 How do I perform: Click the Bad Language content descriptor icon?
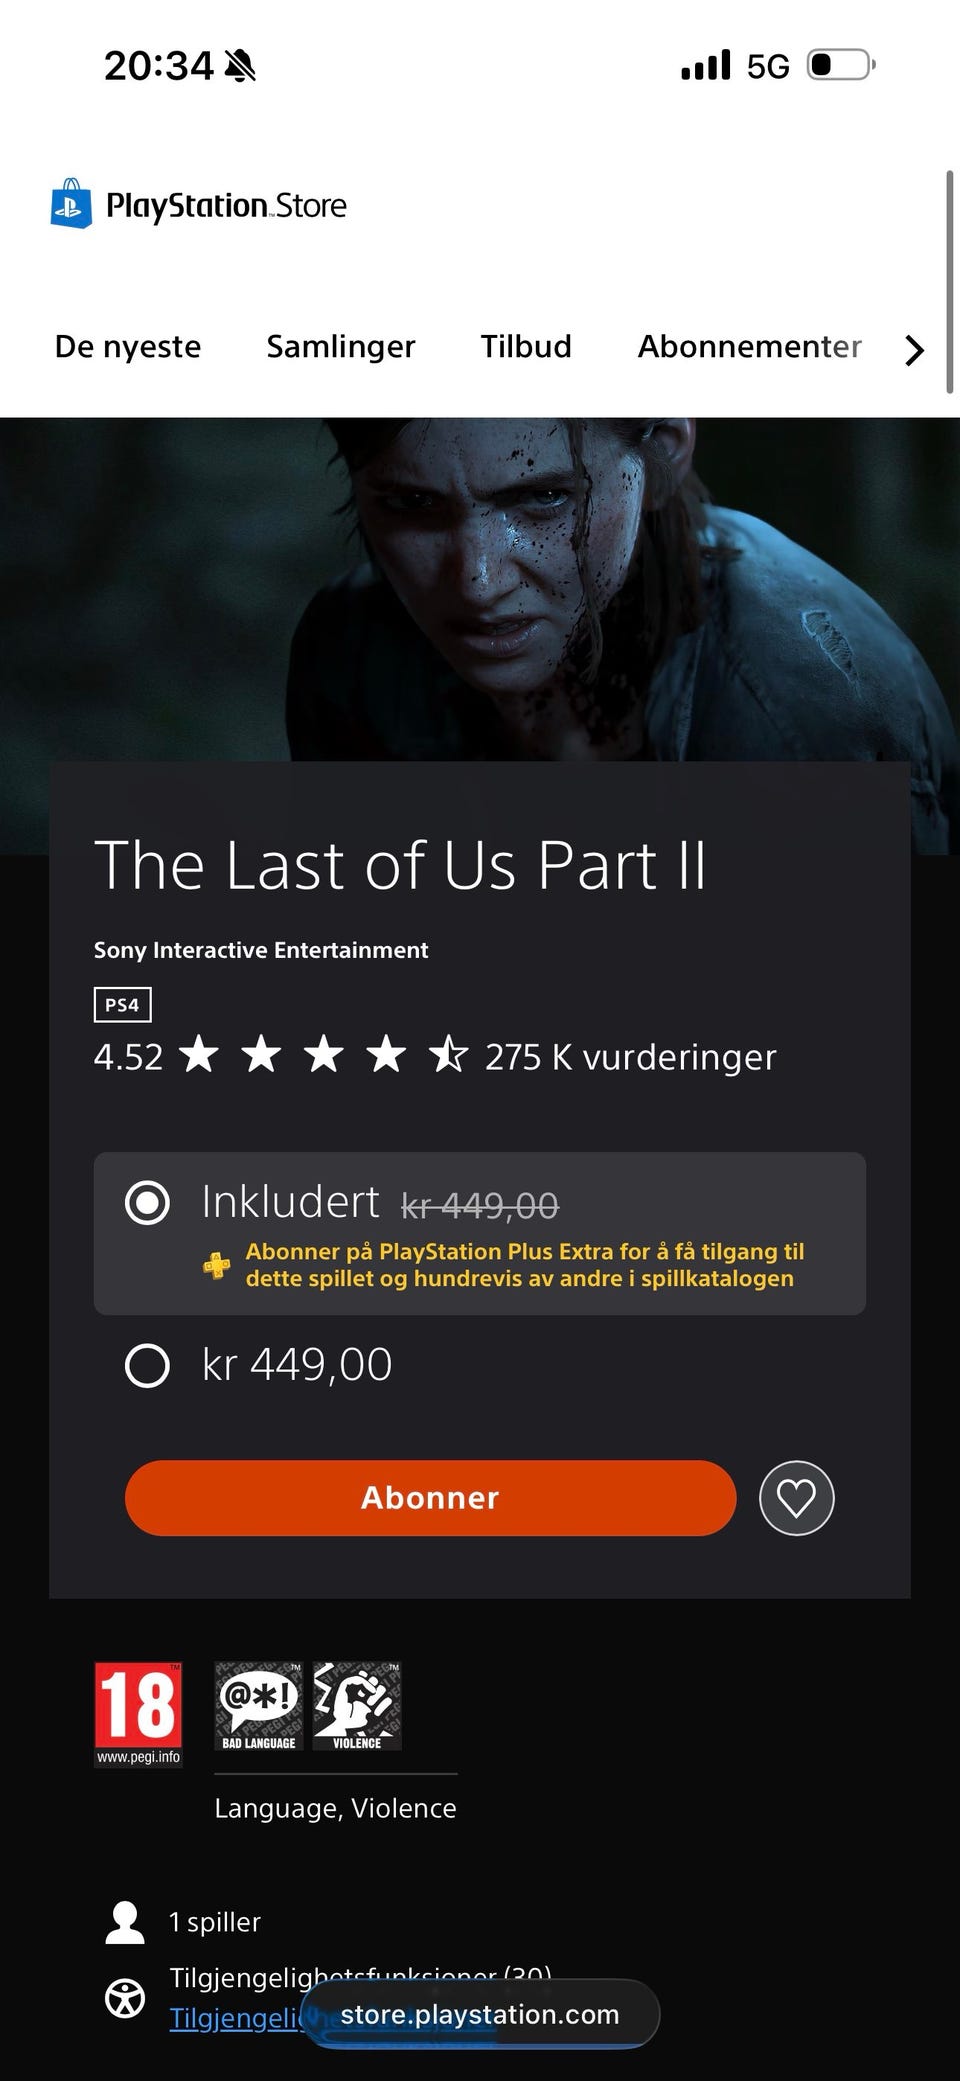(x=259, y=1706)
